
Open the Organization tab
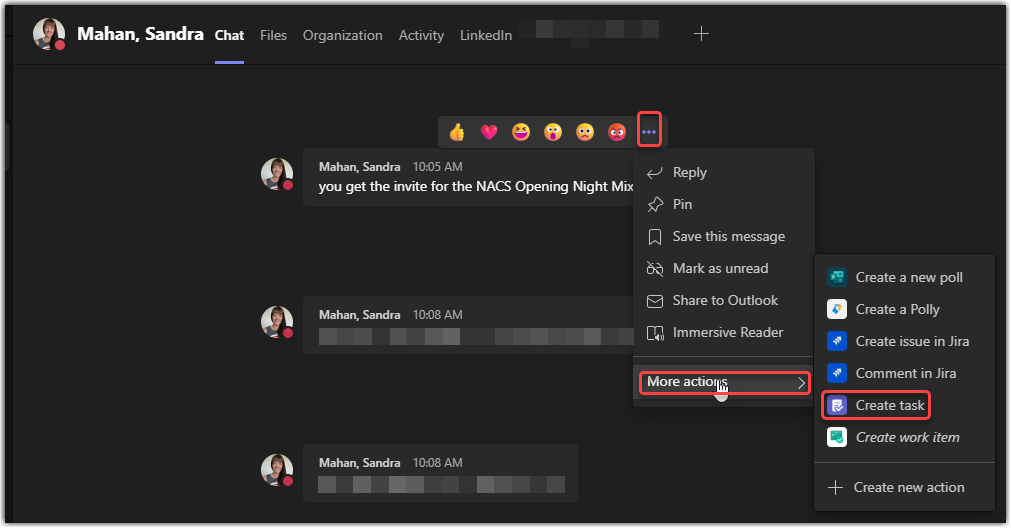[342, 35]
